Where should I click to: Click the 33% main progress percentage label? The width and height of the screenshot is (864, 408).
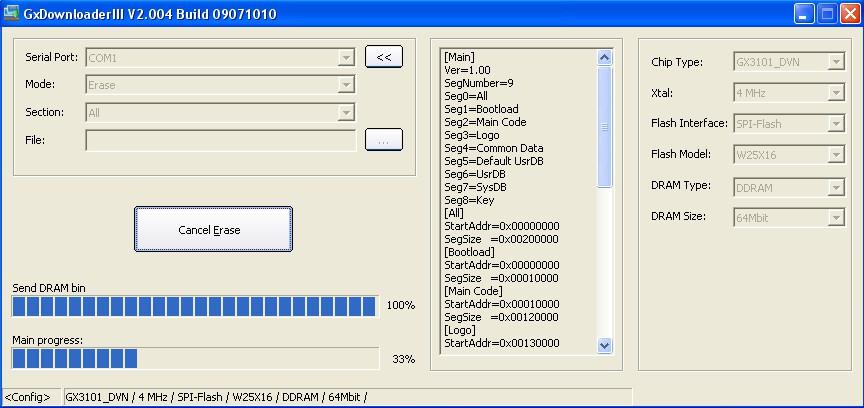(403, 359)
